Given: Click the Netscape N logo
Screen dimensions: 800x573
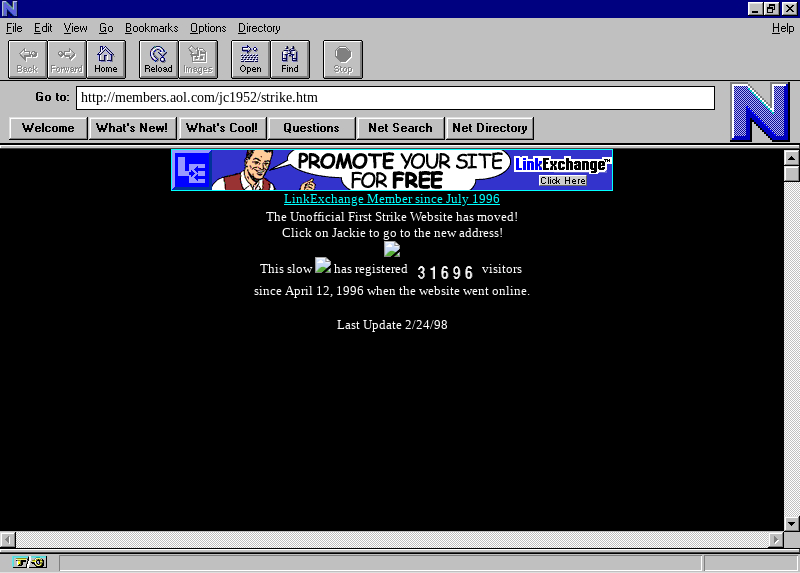Looking at the screenshot, I should (759, 112).
